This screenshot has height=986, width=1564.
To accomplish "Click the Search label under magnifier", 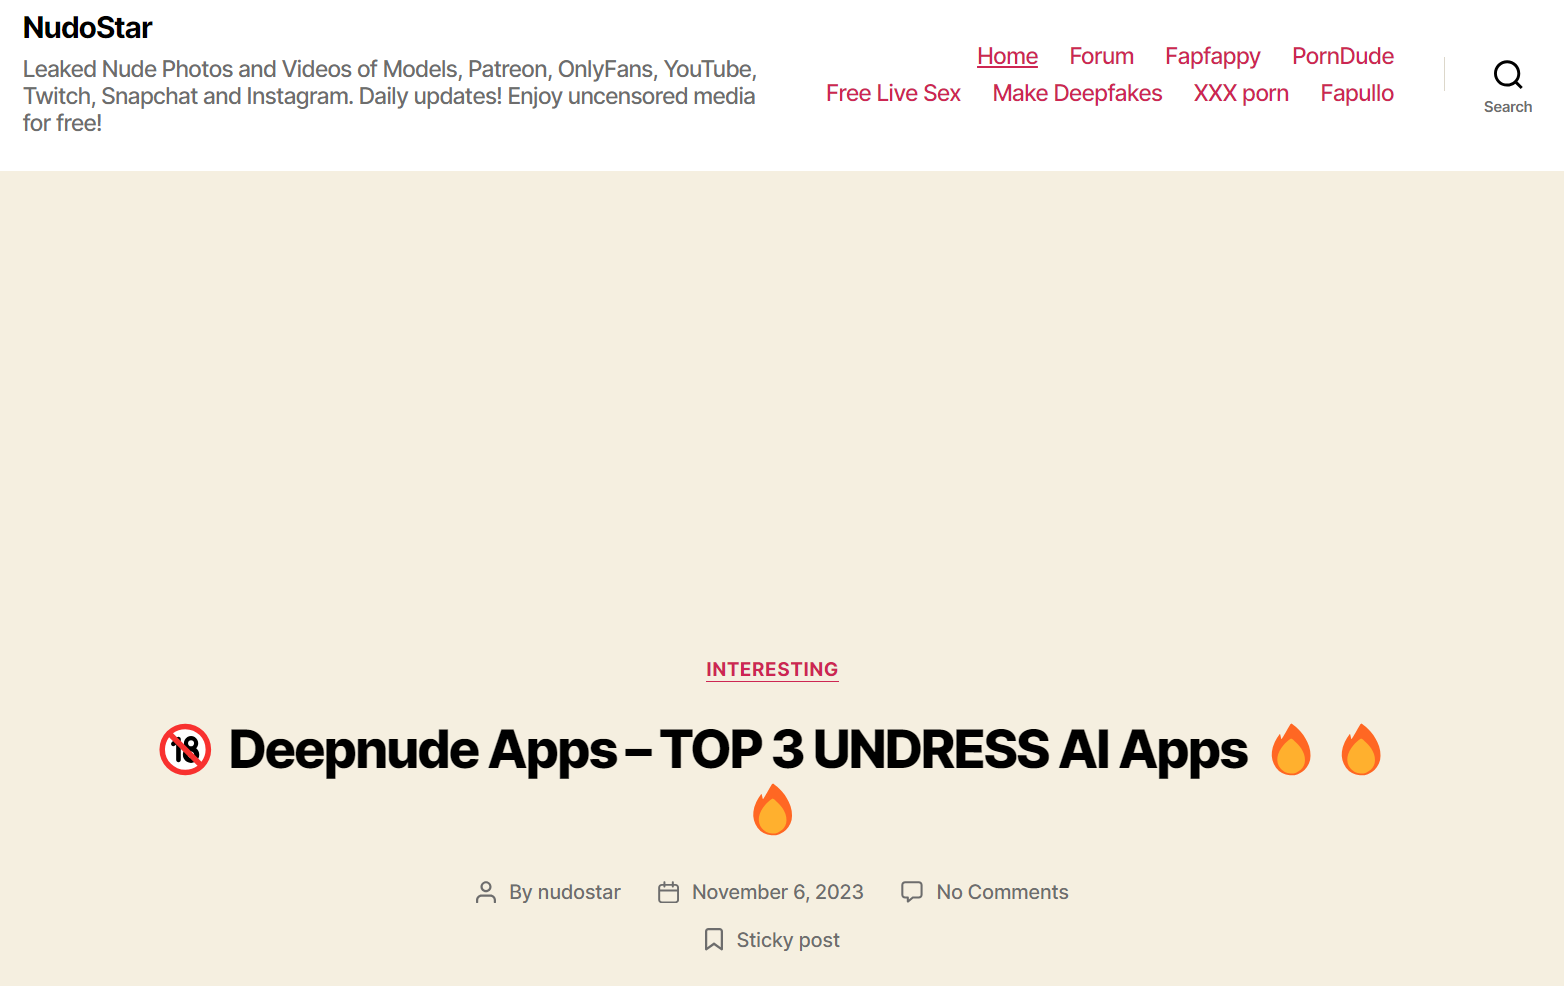I will (x=1507, y=107).
